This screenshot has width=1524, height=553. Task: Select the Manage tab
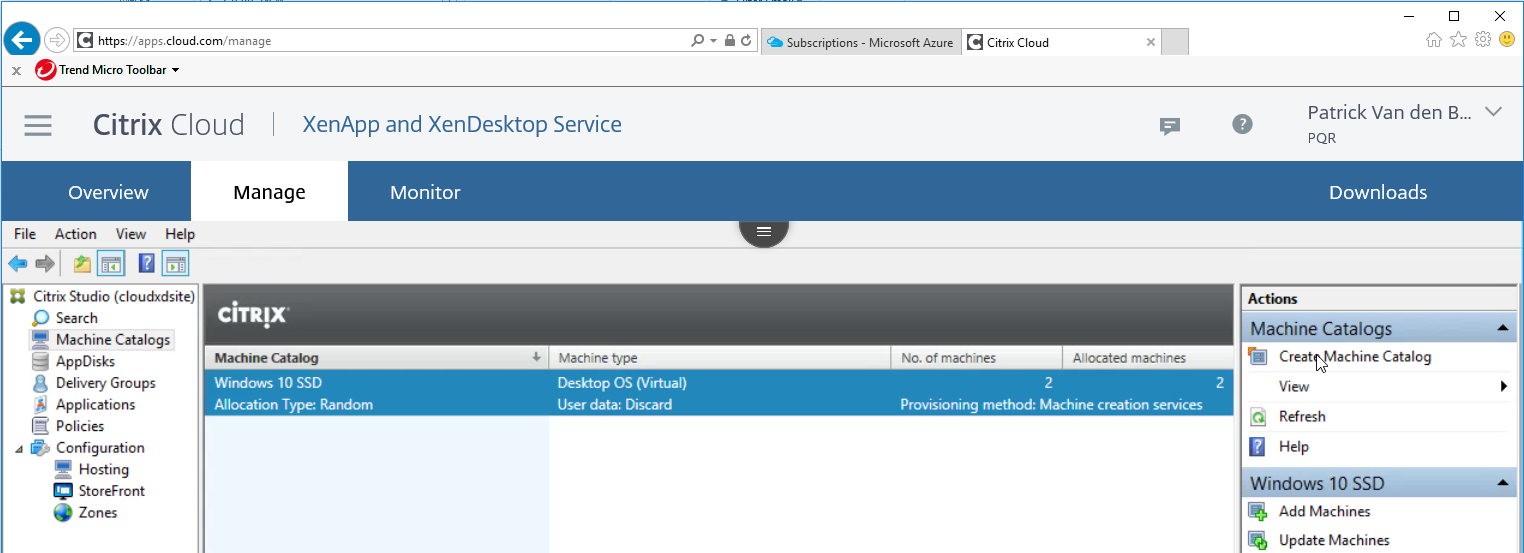click(269, 192)
